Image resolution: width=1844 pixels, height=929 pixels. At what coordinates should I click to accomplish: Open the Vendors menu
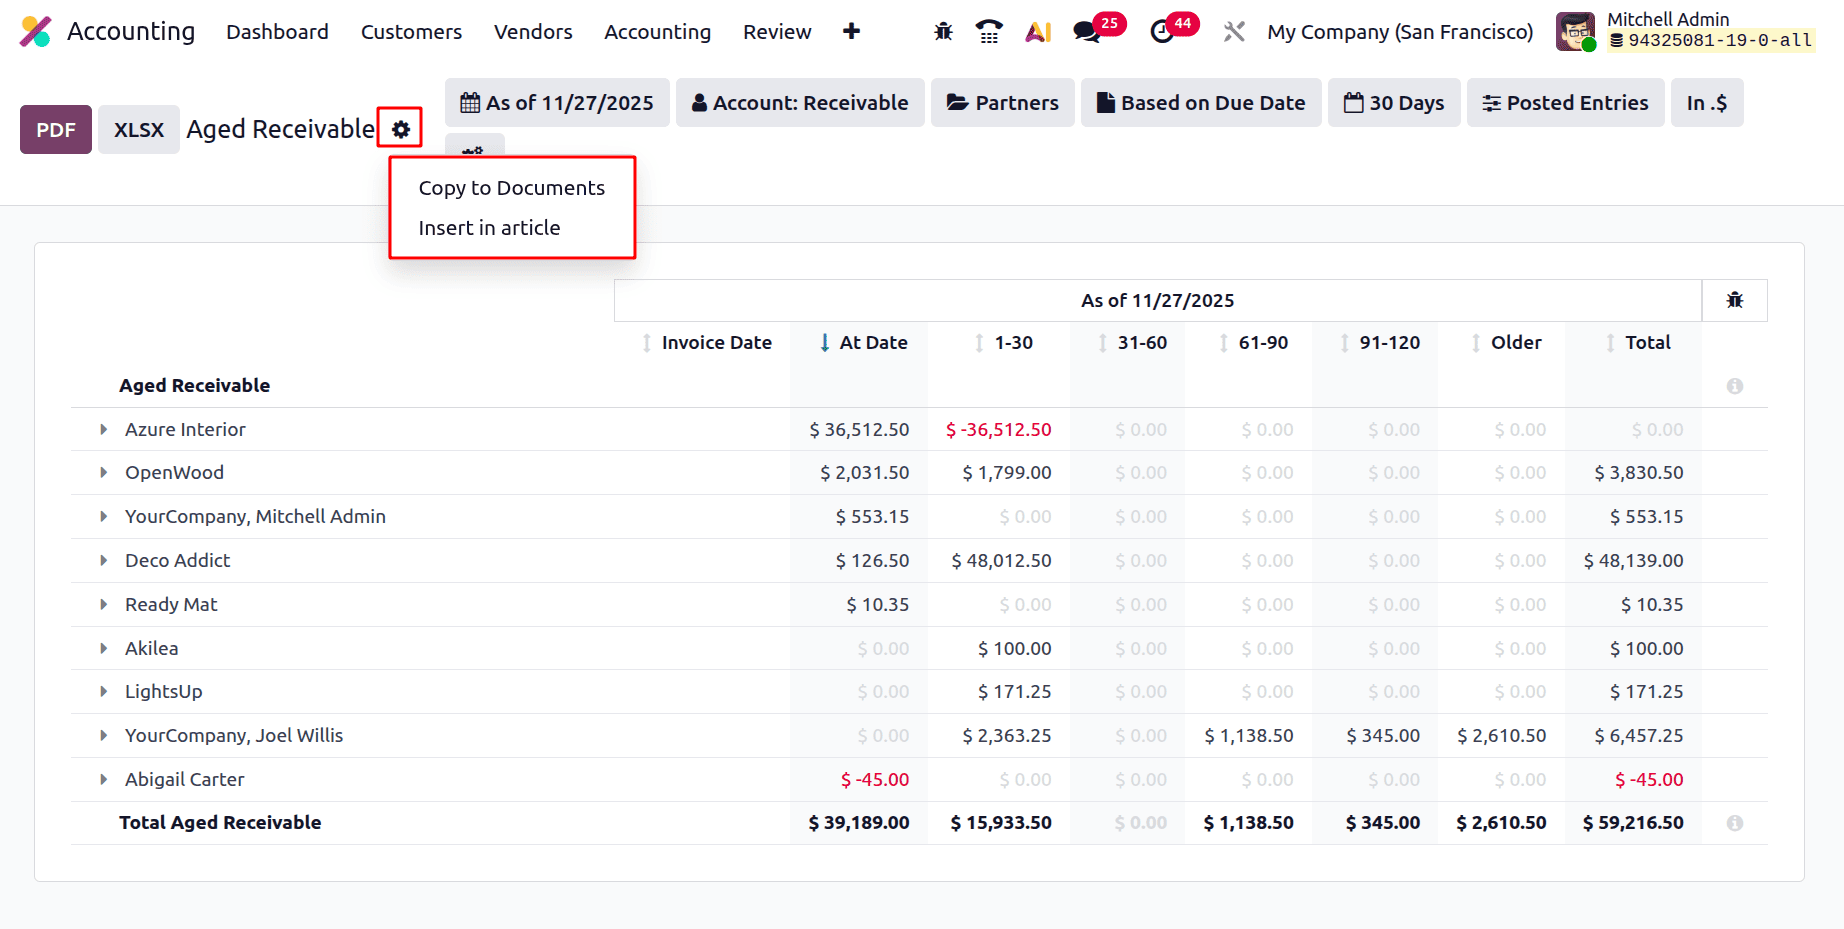tap(533, 32)
